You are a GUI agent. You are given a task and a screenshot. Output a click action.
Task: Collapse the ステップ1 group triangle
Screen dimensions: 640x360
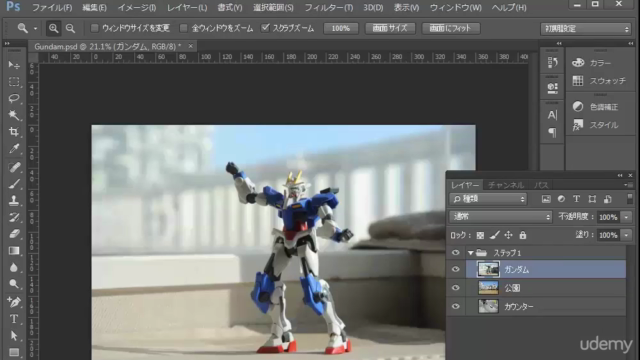[x=471, y=253]
